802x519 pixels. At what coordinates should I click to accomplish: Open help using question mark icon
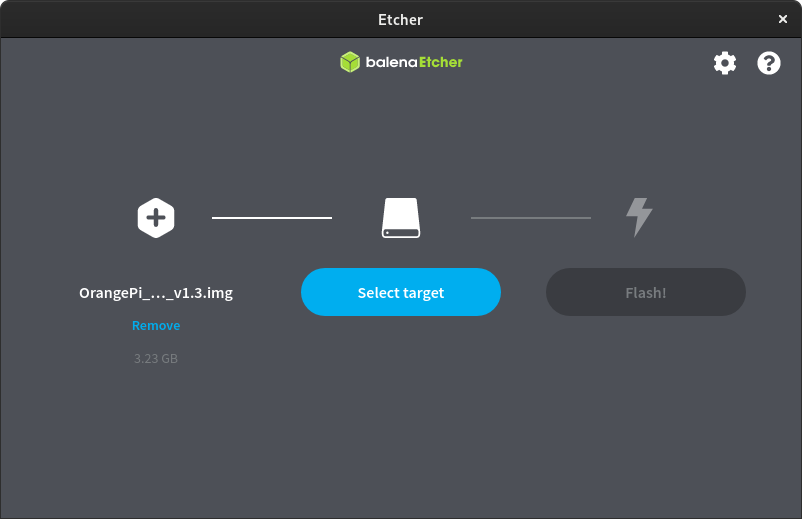coord(769,63)
